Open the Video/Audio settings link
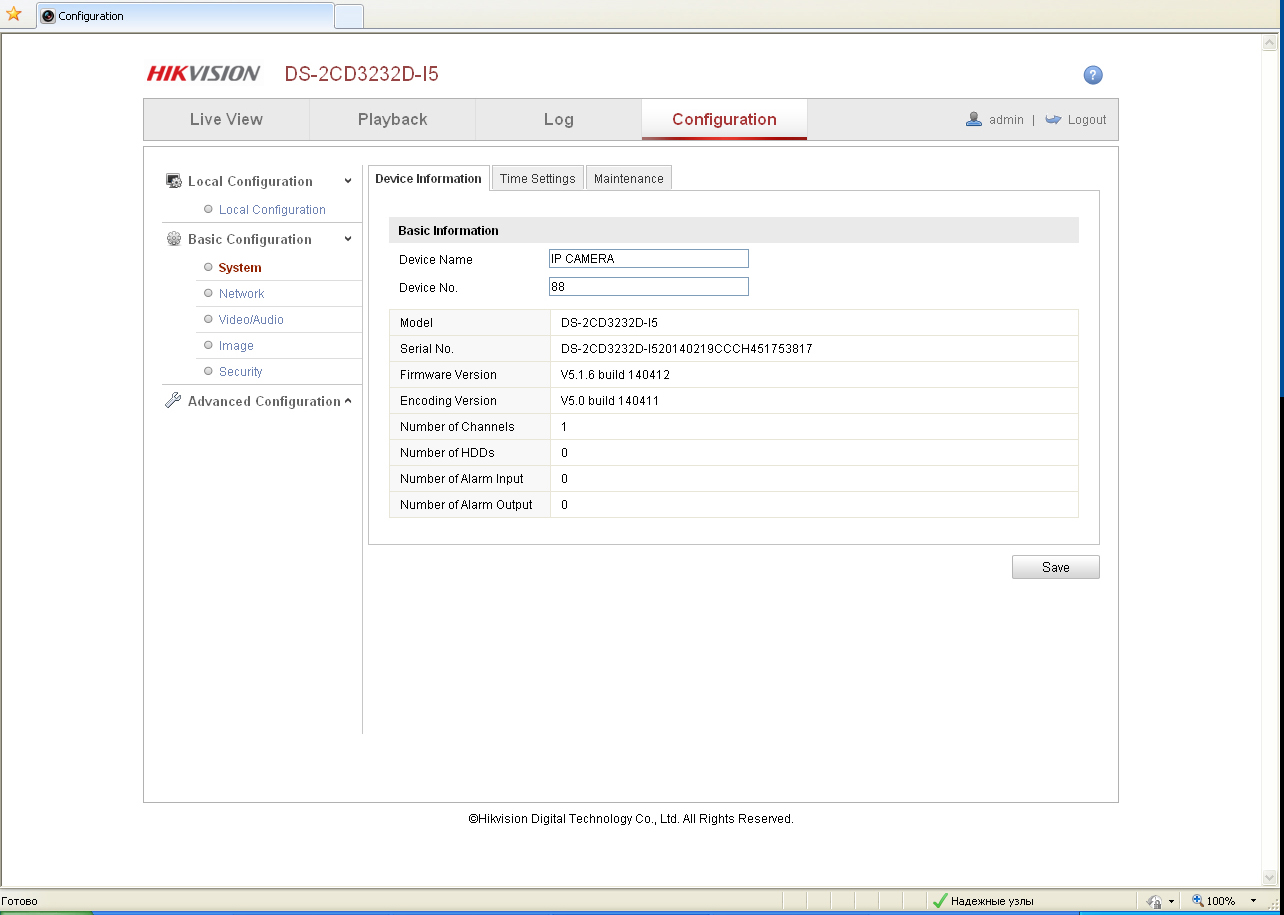Image resolution: width=1284 pixels, height=915 pixels. point(251,320)
